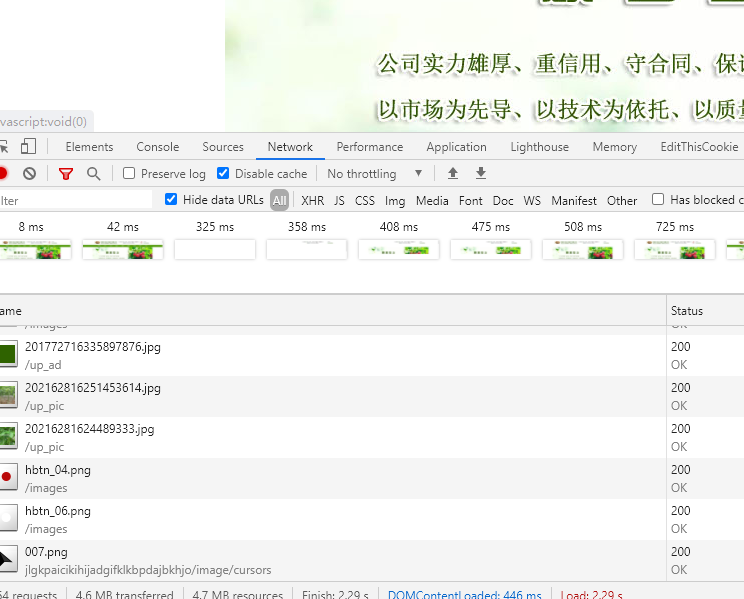Click the export HAR download arrow
The image size is (744, 599).
point(481,174)
